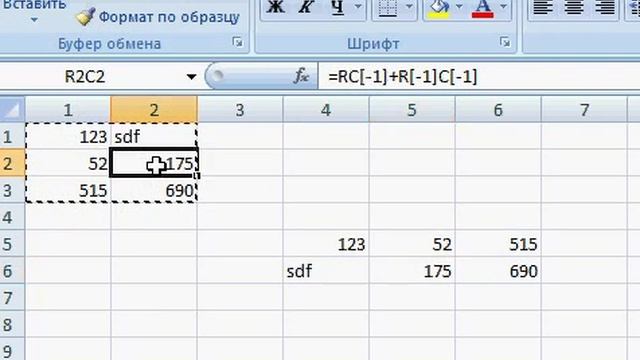Select column header 4
640x360 pixels.
coord(326,110)
